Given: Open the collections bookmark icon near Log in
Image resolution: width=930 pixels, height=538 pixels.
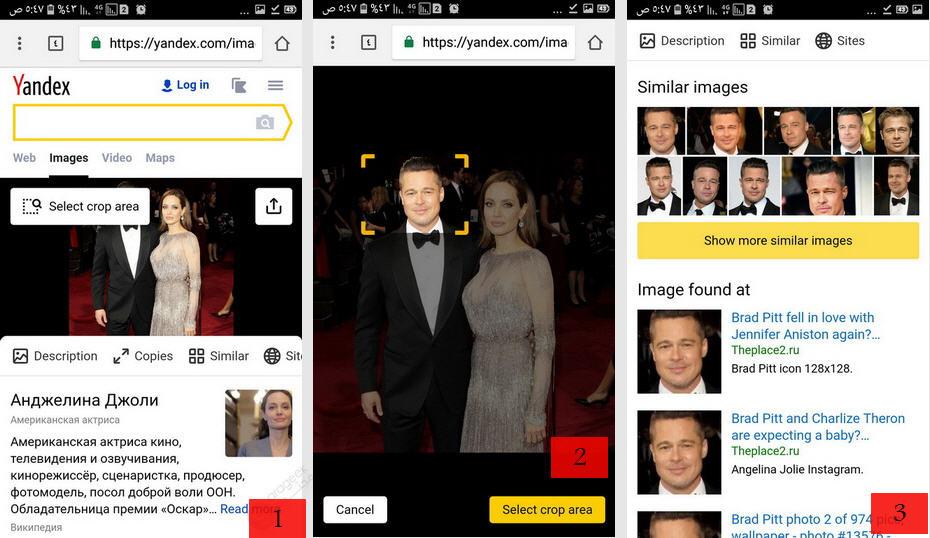Looking at the screenshot, I should (x=239, y=85).
